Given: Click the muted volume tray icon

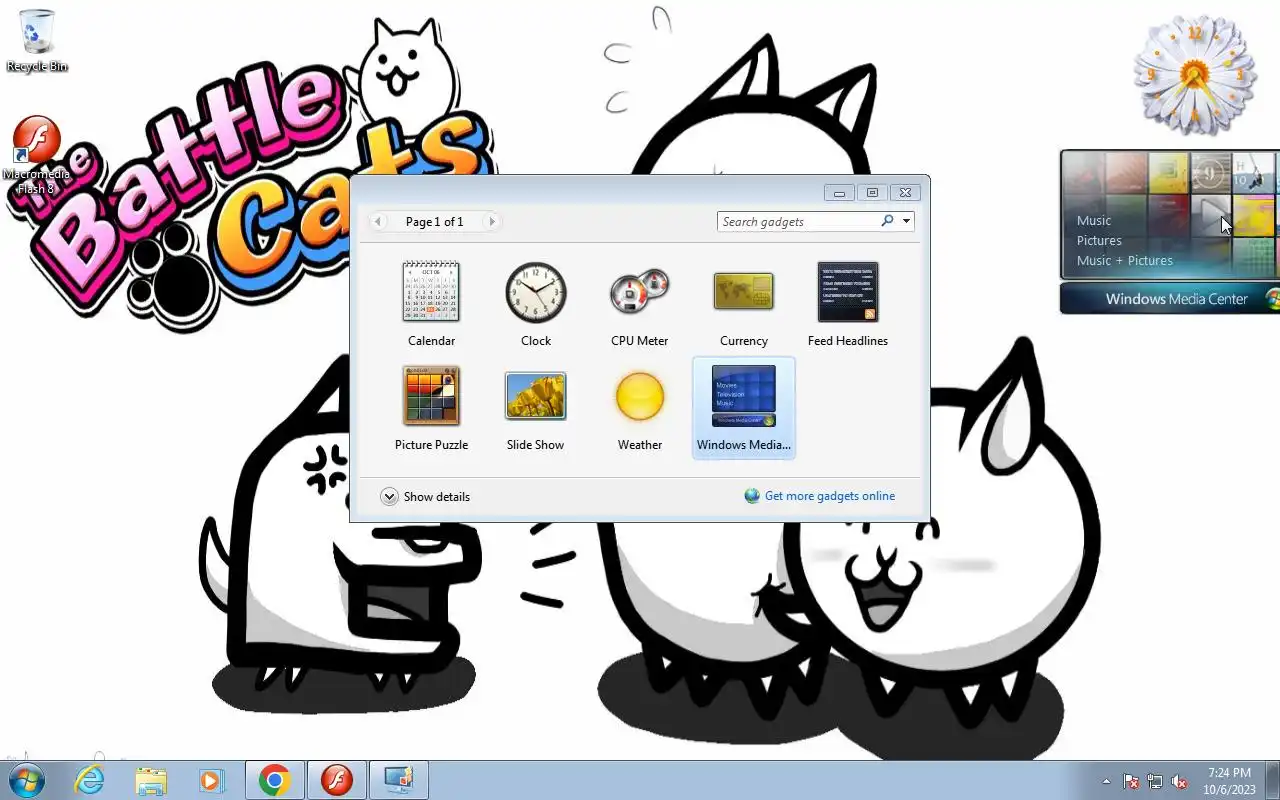Looking at the screenshot, I should click(x=1179, y=781).
